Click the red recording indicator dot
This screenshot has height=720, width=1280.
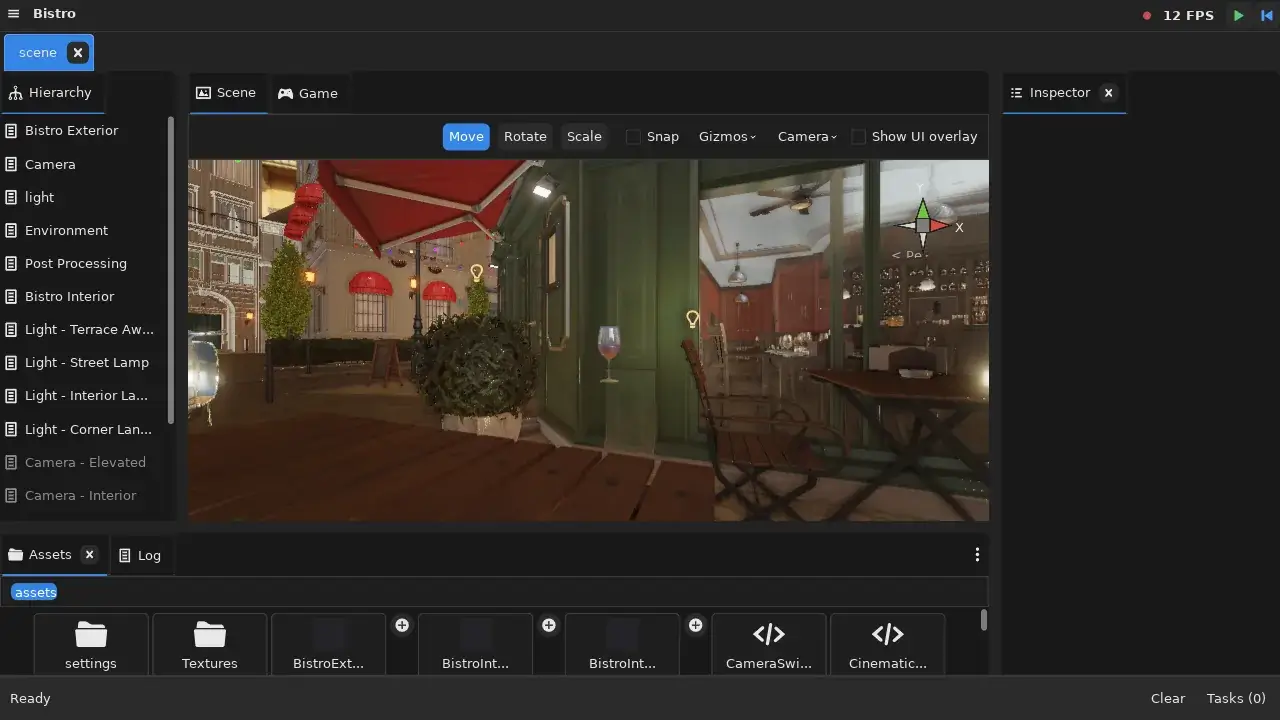(x=1147, y=16)
